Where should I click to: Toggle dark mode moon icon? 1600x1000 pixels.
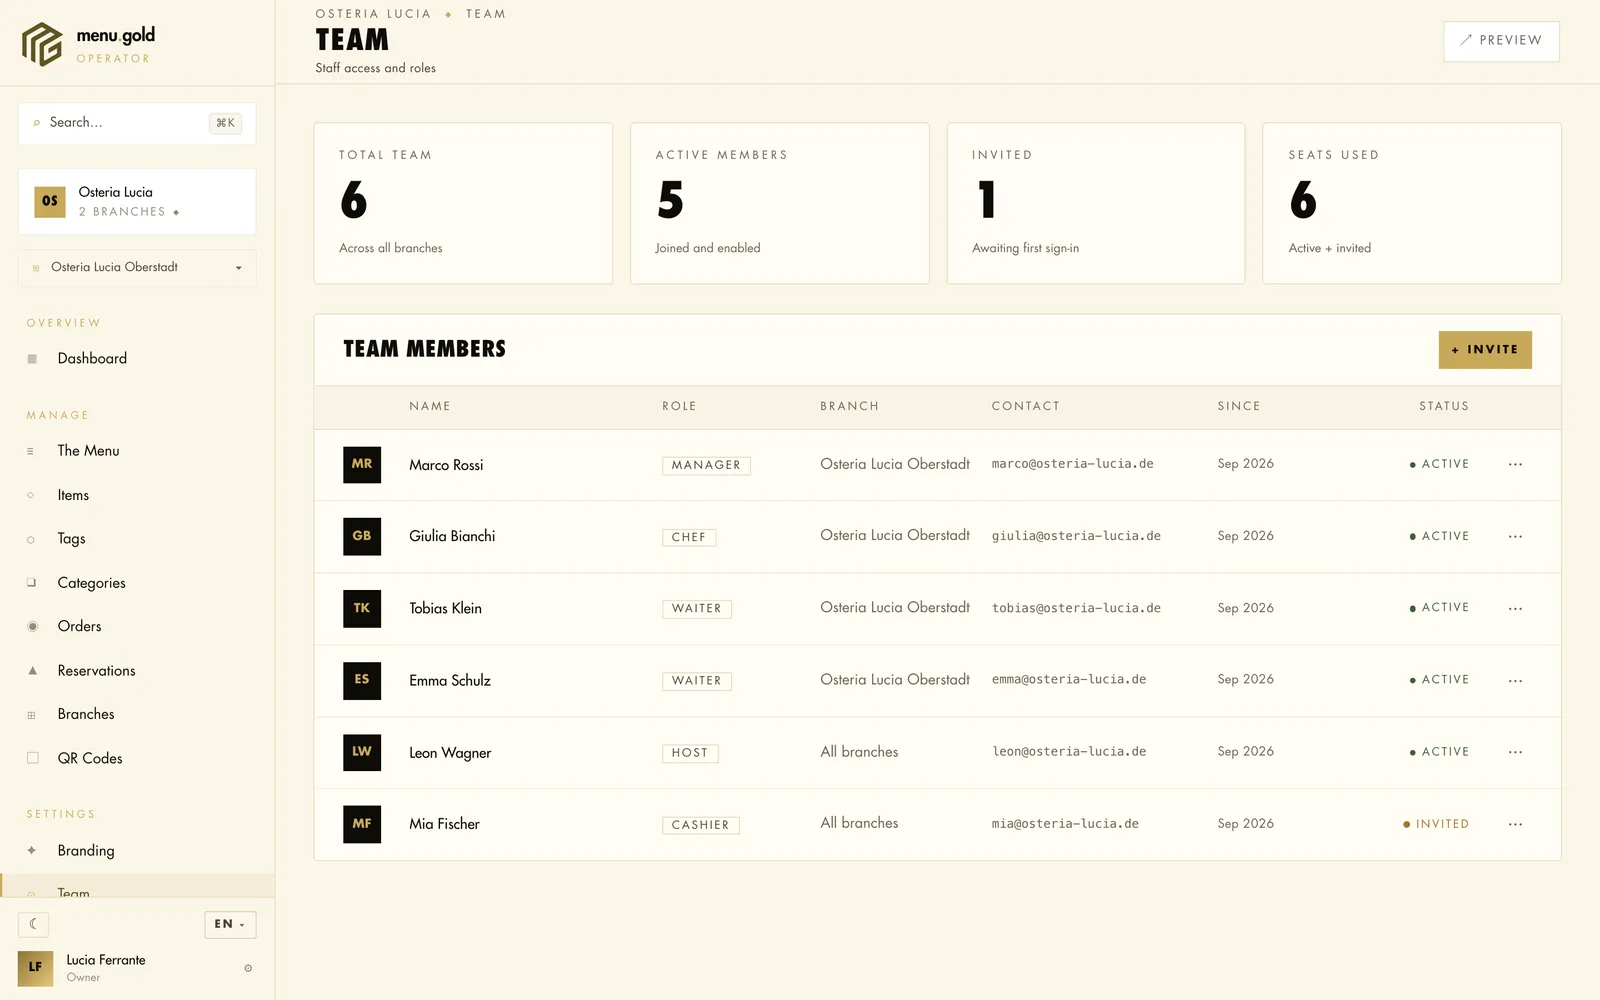[33, 924]
